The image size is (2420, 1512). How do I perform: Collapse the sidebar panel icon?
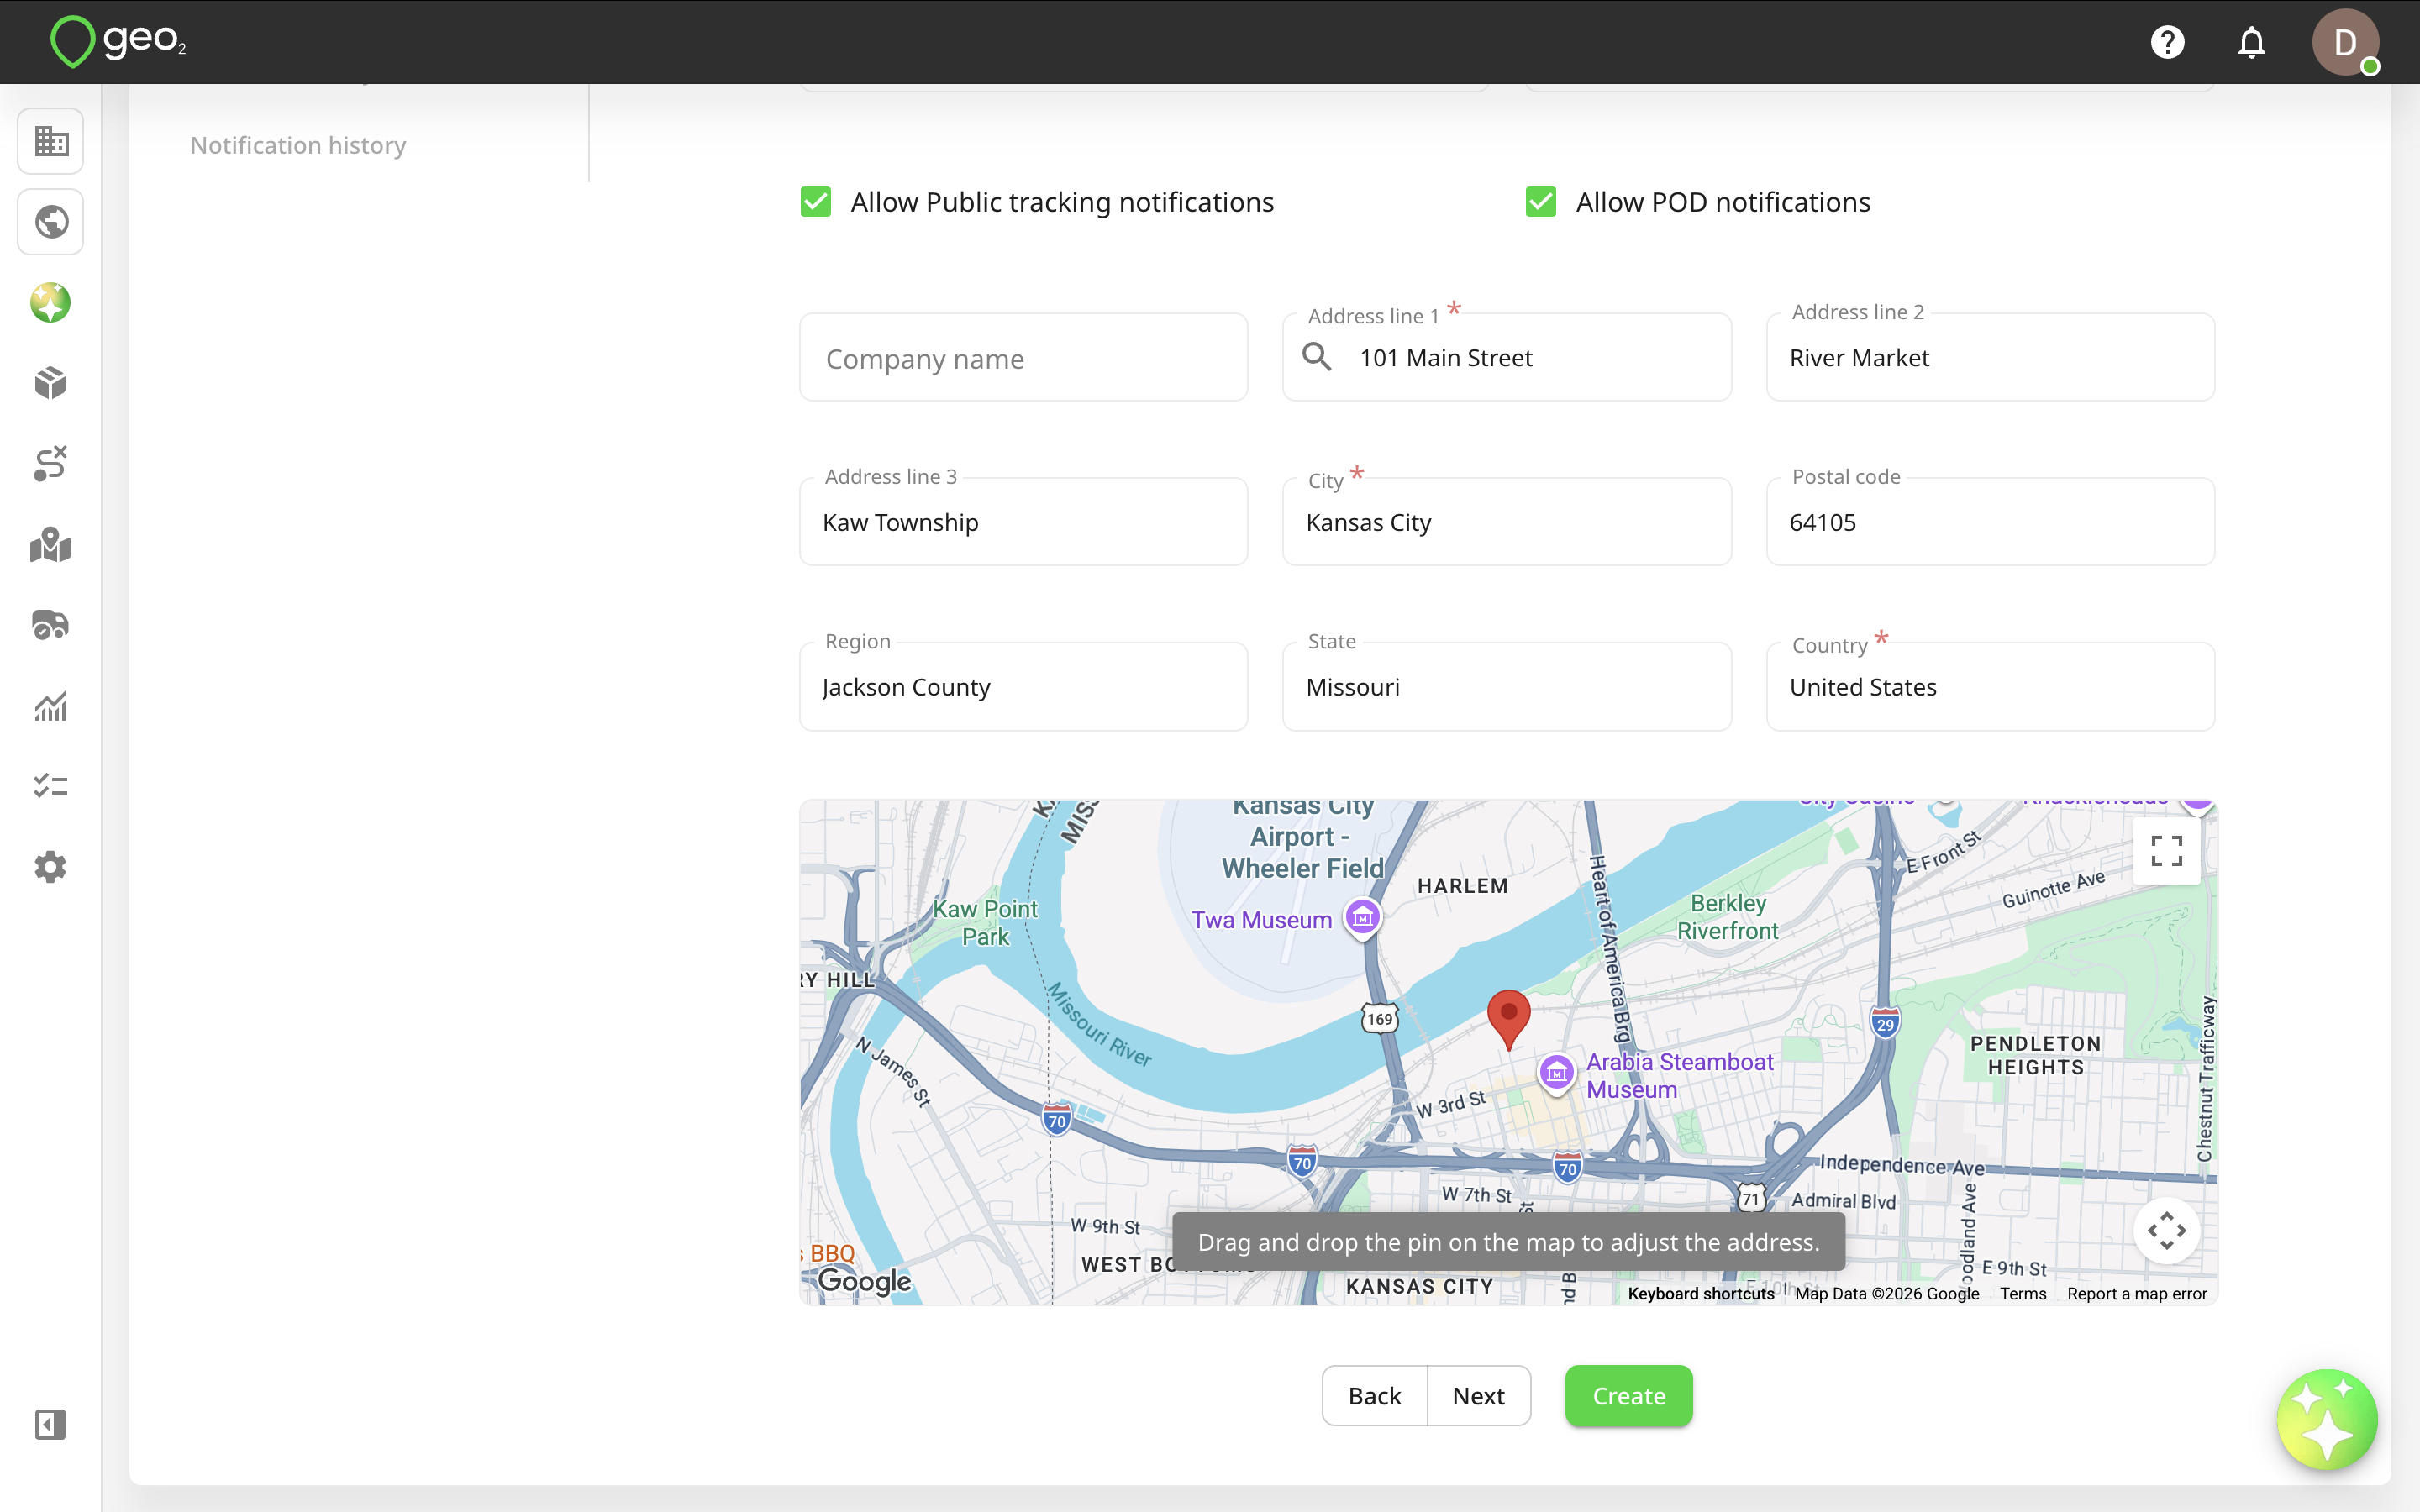[51, 1424]
